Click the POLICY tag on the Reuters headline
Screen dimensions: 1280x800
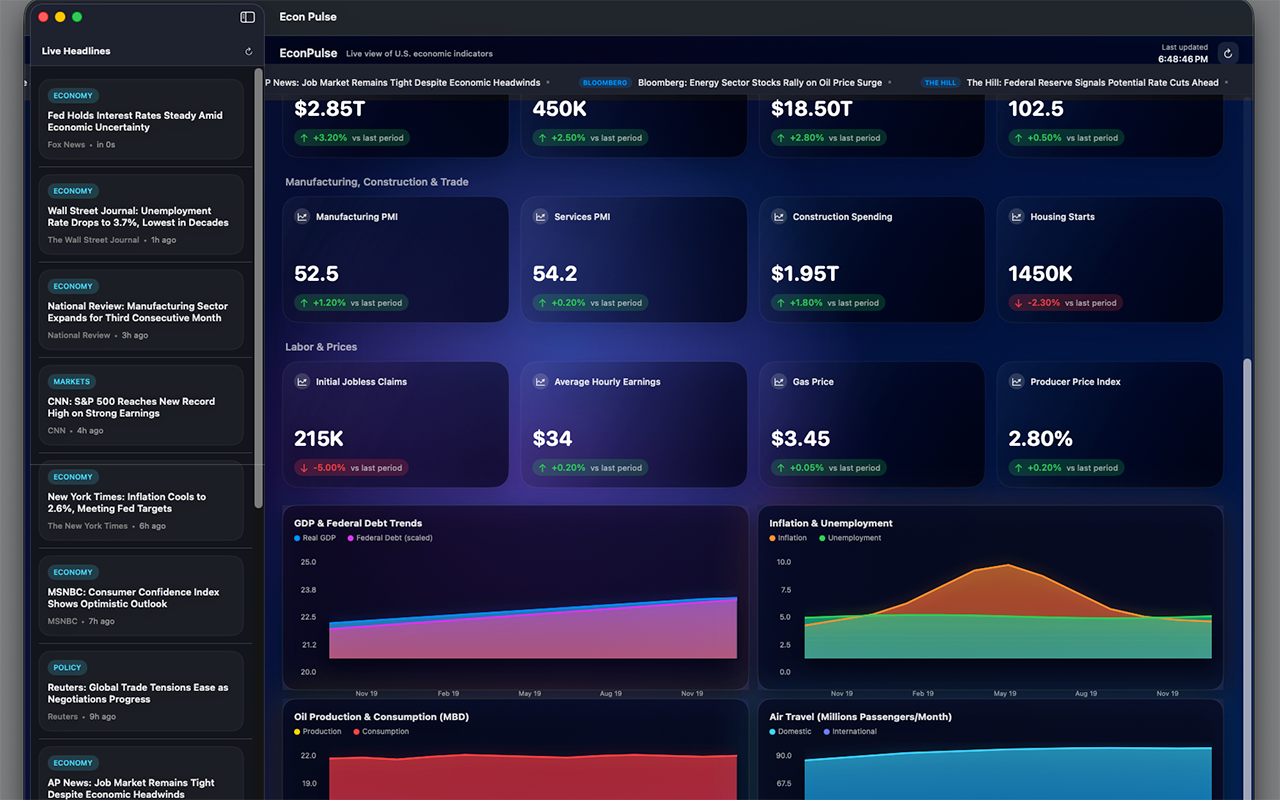(x=68, y=667)
